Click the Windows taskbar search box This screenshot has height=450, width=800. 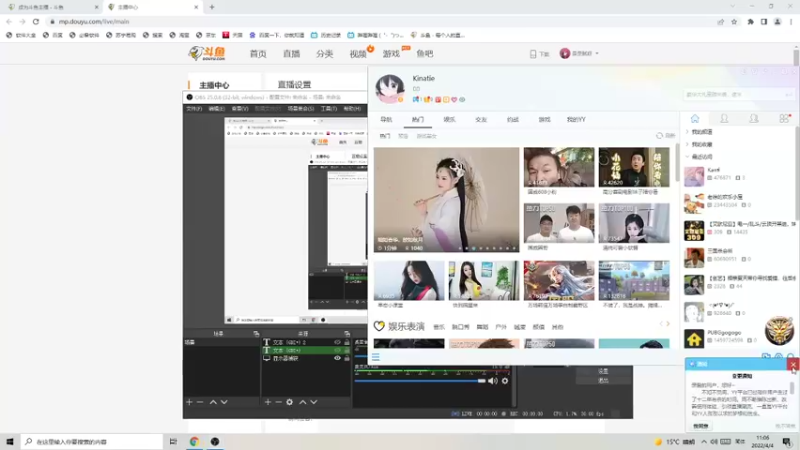[x=92, y=441]
